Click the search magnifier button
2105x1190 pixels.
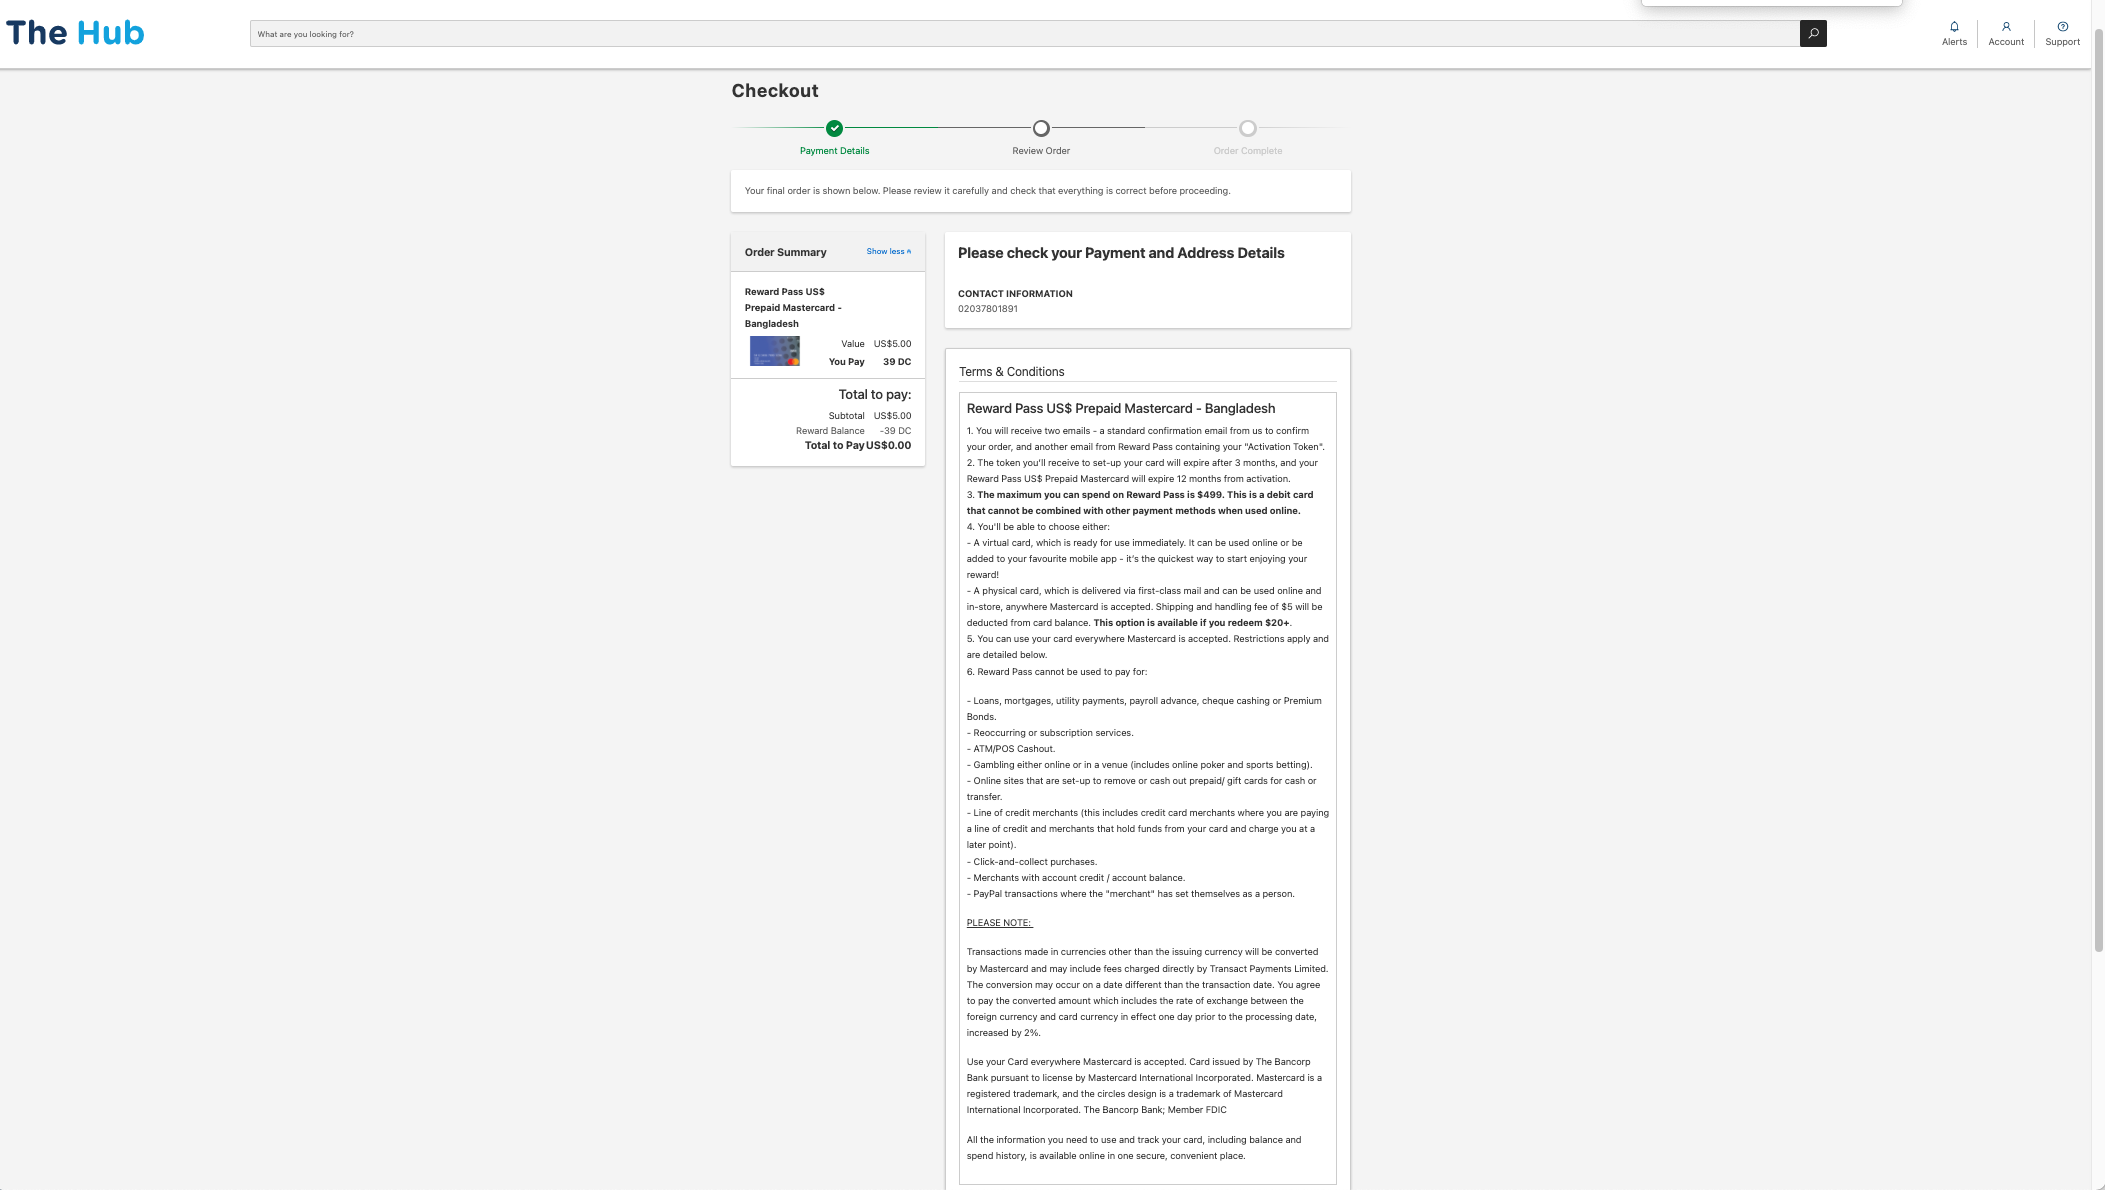[x=1813, y=34]
